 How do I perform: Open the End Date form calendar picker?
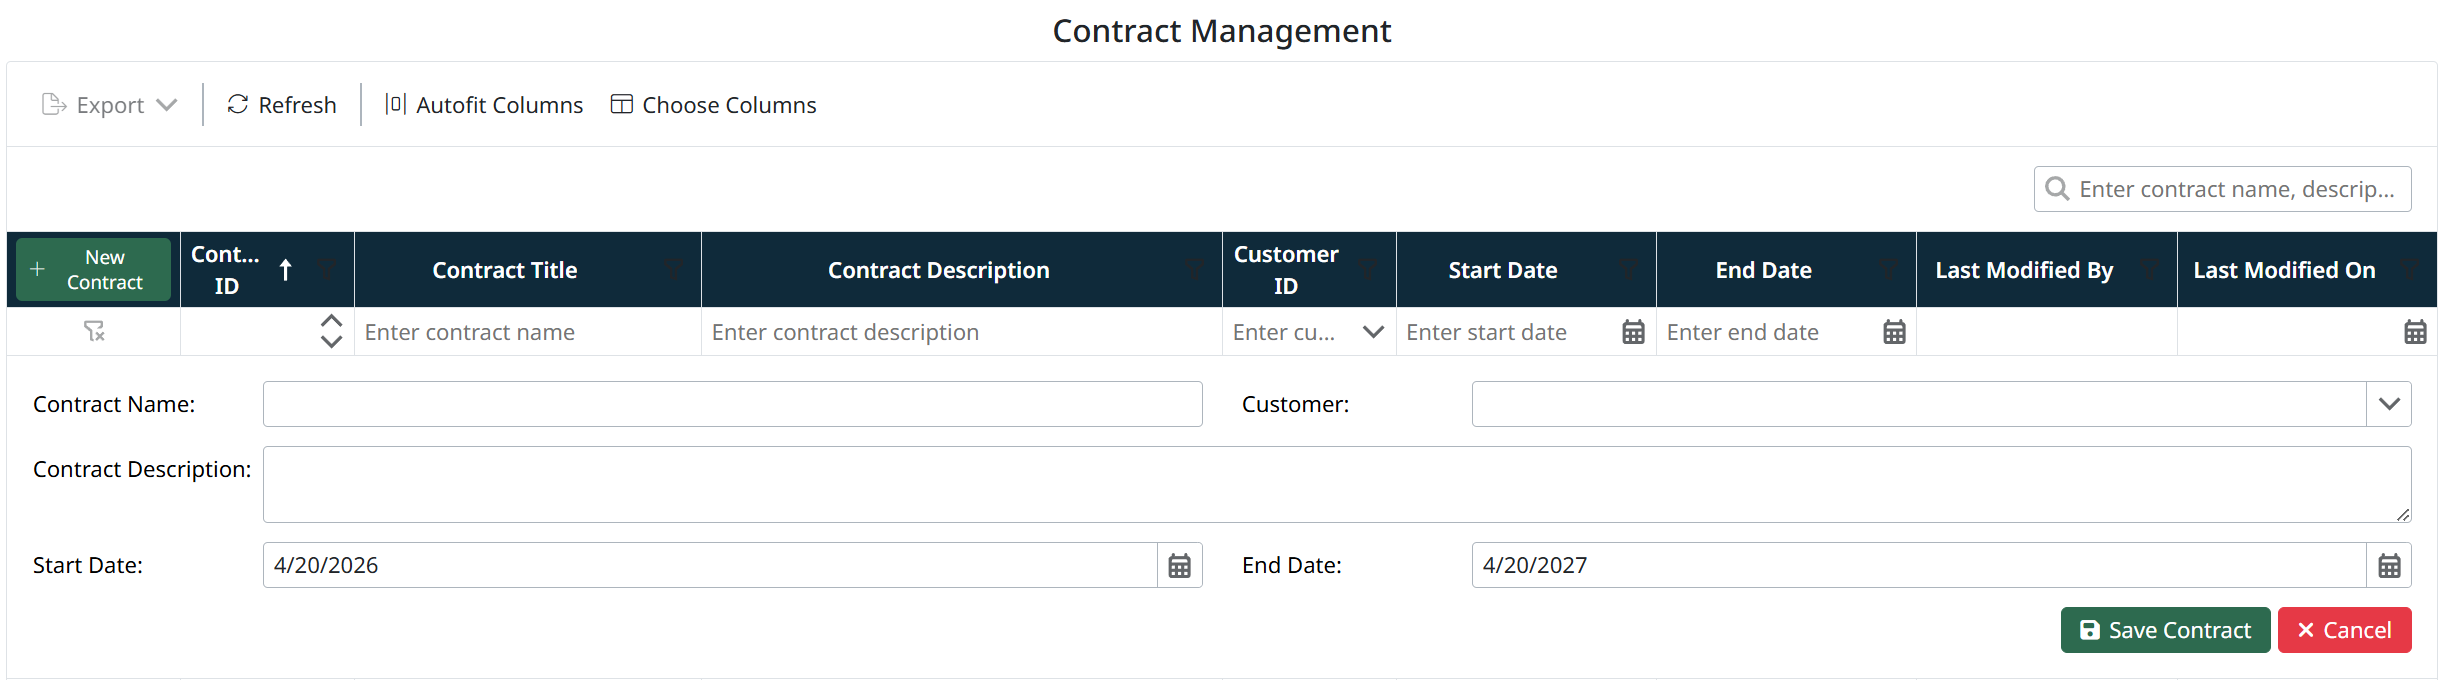pyautogui.click(x=2389, y=566)
